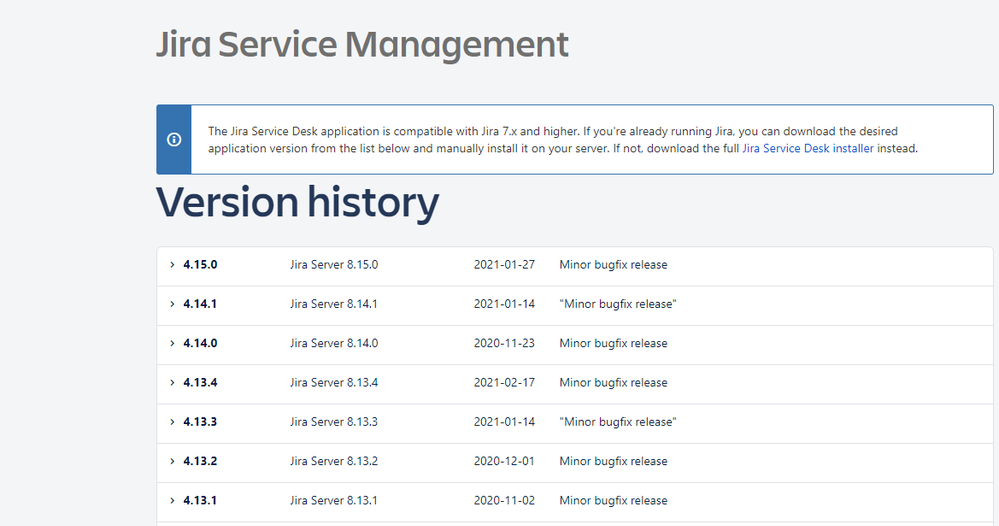Click the Jira Server 8.13.1 compatibility text

coord(334,501)
